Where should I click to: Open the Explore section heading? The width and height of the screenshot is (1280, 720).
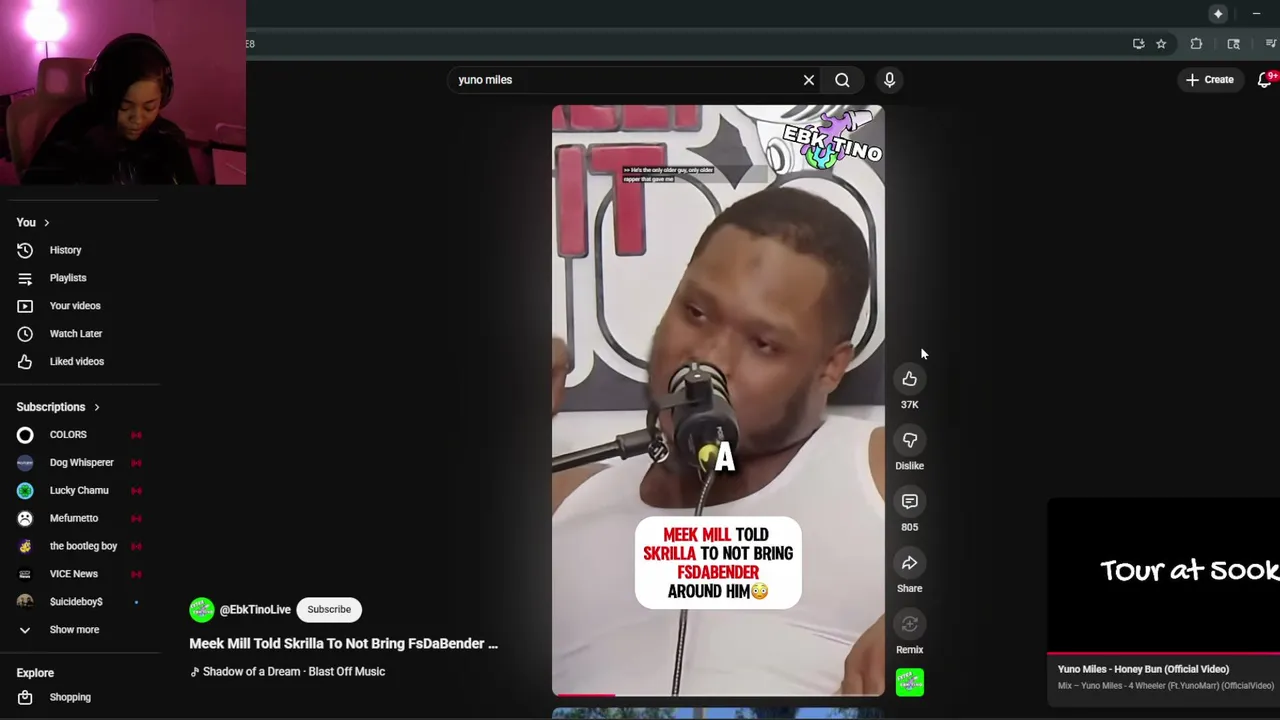35,673
